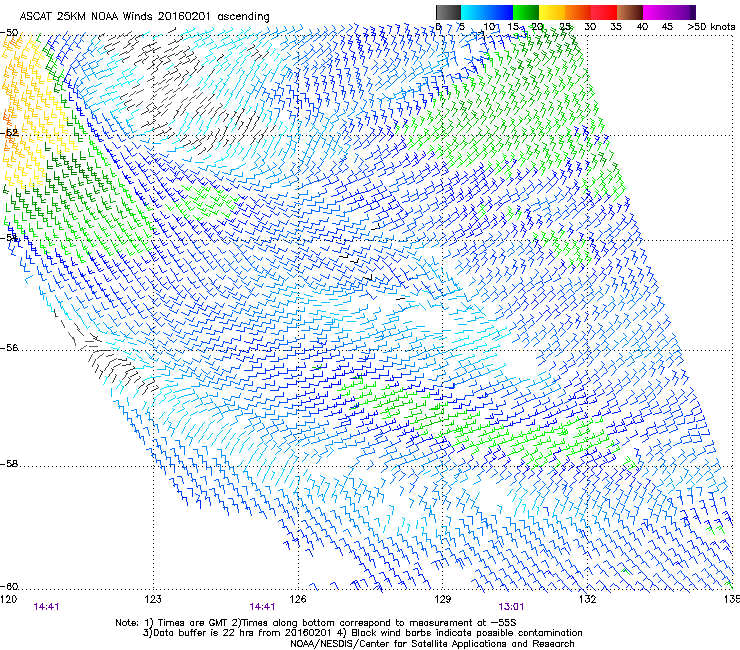The height and width of the screenshot is (650, 740).
Task: Click the cyan 5 knots legend color
Action: [474, 12]
